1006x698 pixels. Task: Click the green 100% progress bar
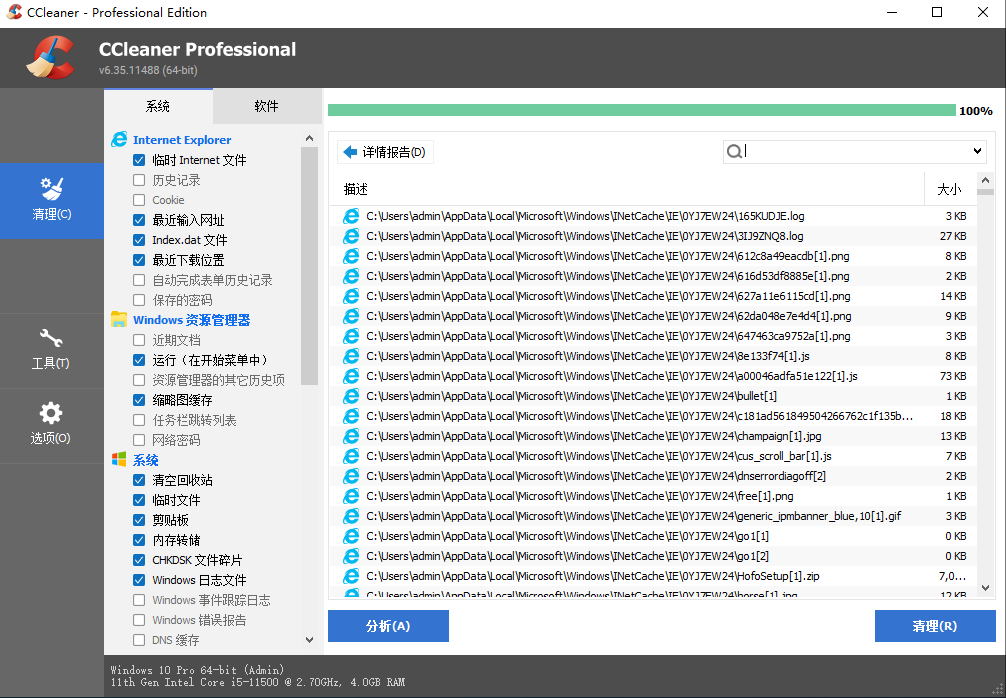(x=642, y=110)
